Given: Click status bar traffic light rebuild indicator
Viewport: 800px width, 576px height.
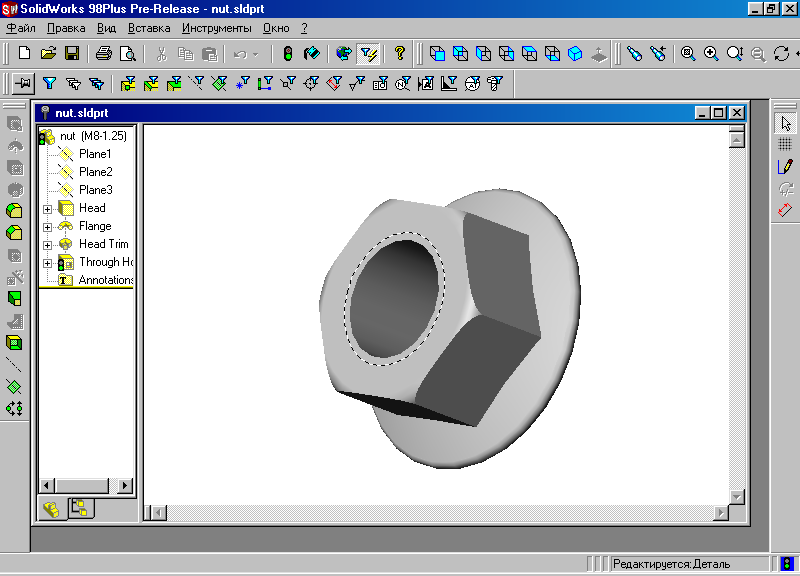Looking at the screenshot, I should click(787, 563).
